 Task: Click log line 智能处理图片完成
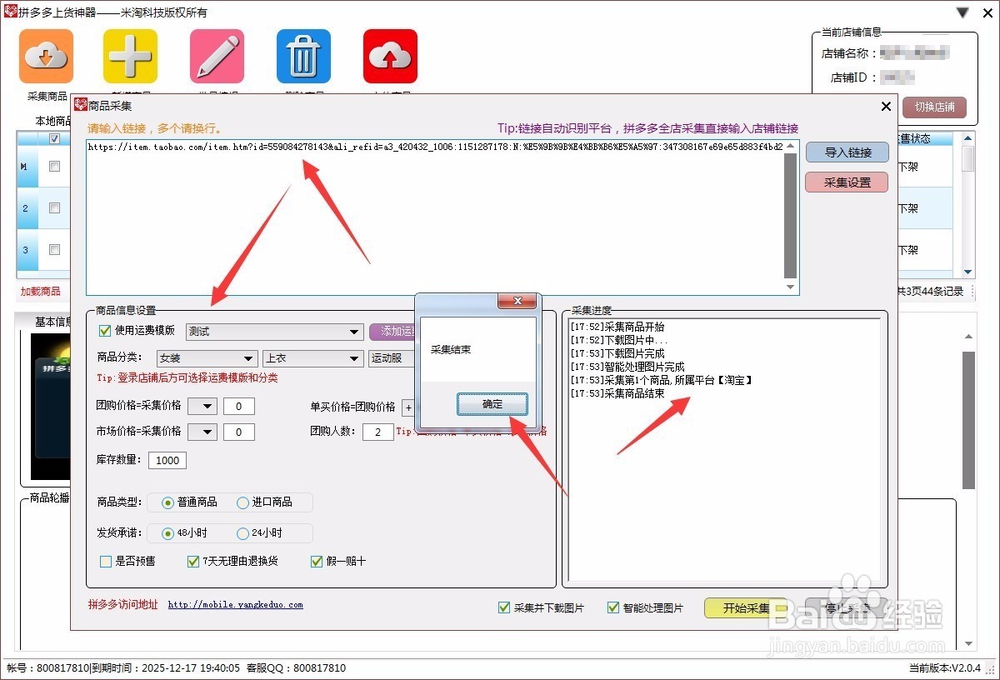pos(627,367)
